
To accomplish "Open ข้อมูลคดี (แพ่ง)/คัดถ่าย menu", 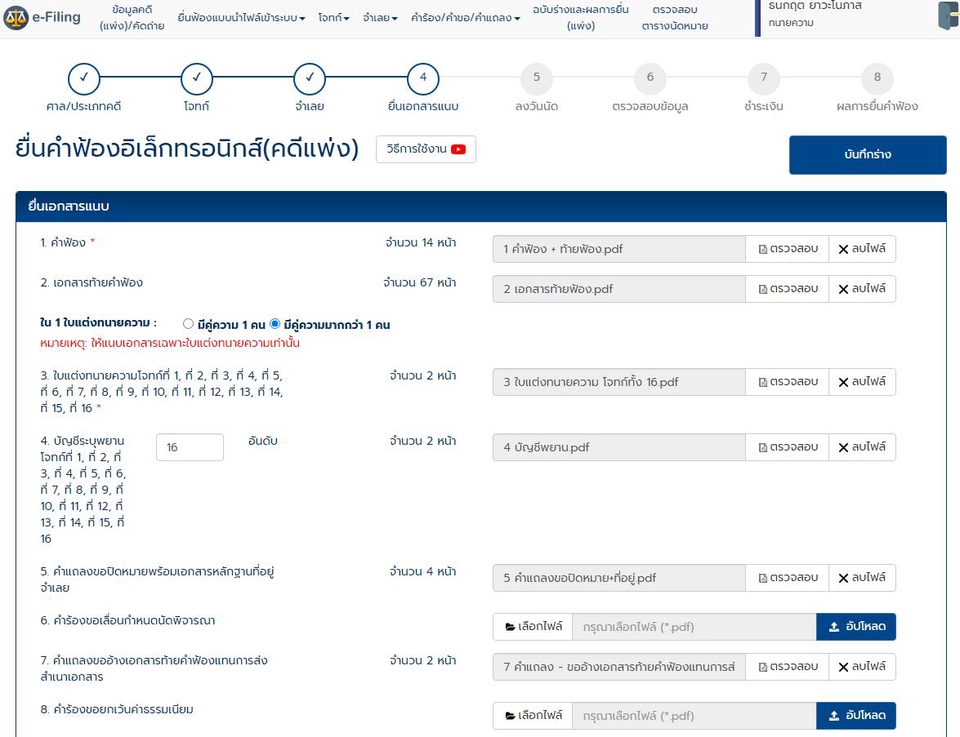I will (132, 17).
